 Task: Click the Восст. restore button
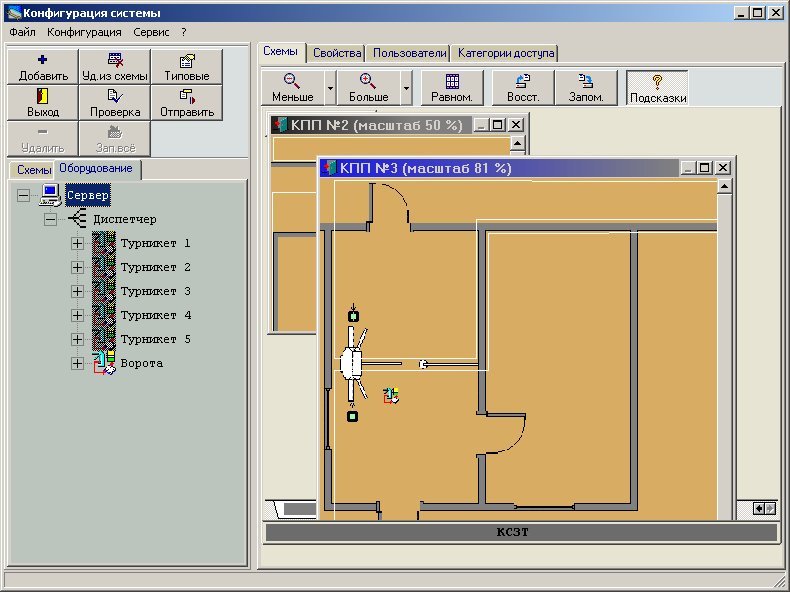click(523, 88)
